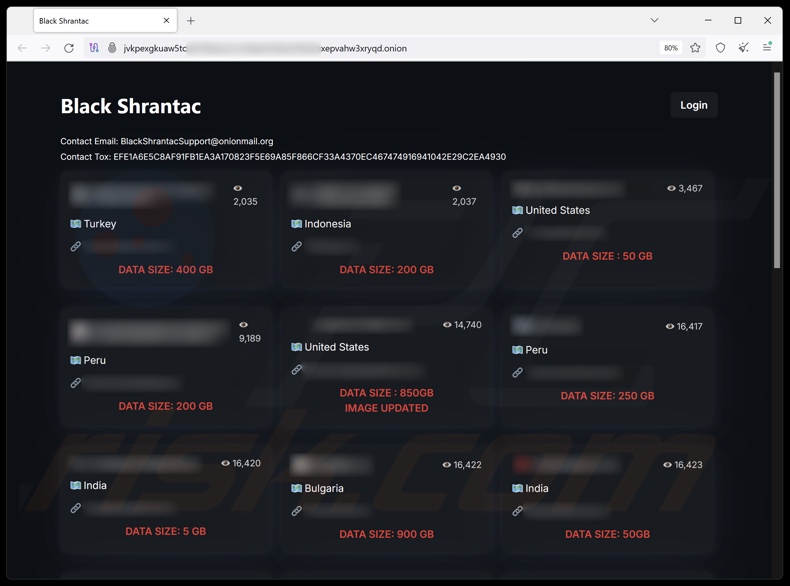
Task: Click the eye icon beside 16,422 views
Action: coord(446,465)
